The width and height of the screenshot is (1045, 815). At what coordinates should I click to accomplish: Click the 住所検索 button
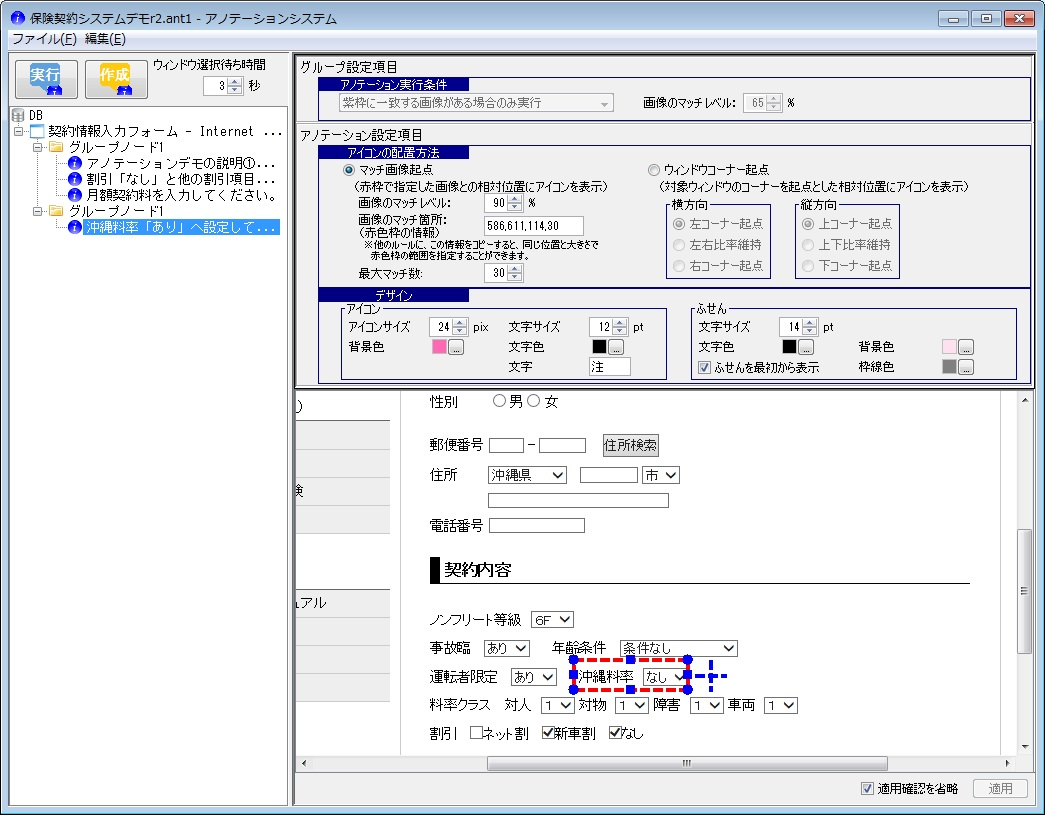point(630,445)
